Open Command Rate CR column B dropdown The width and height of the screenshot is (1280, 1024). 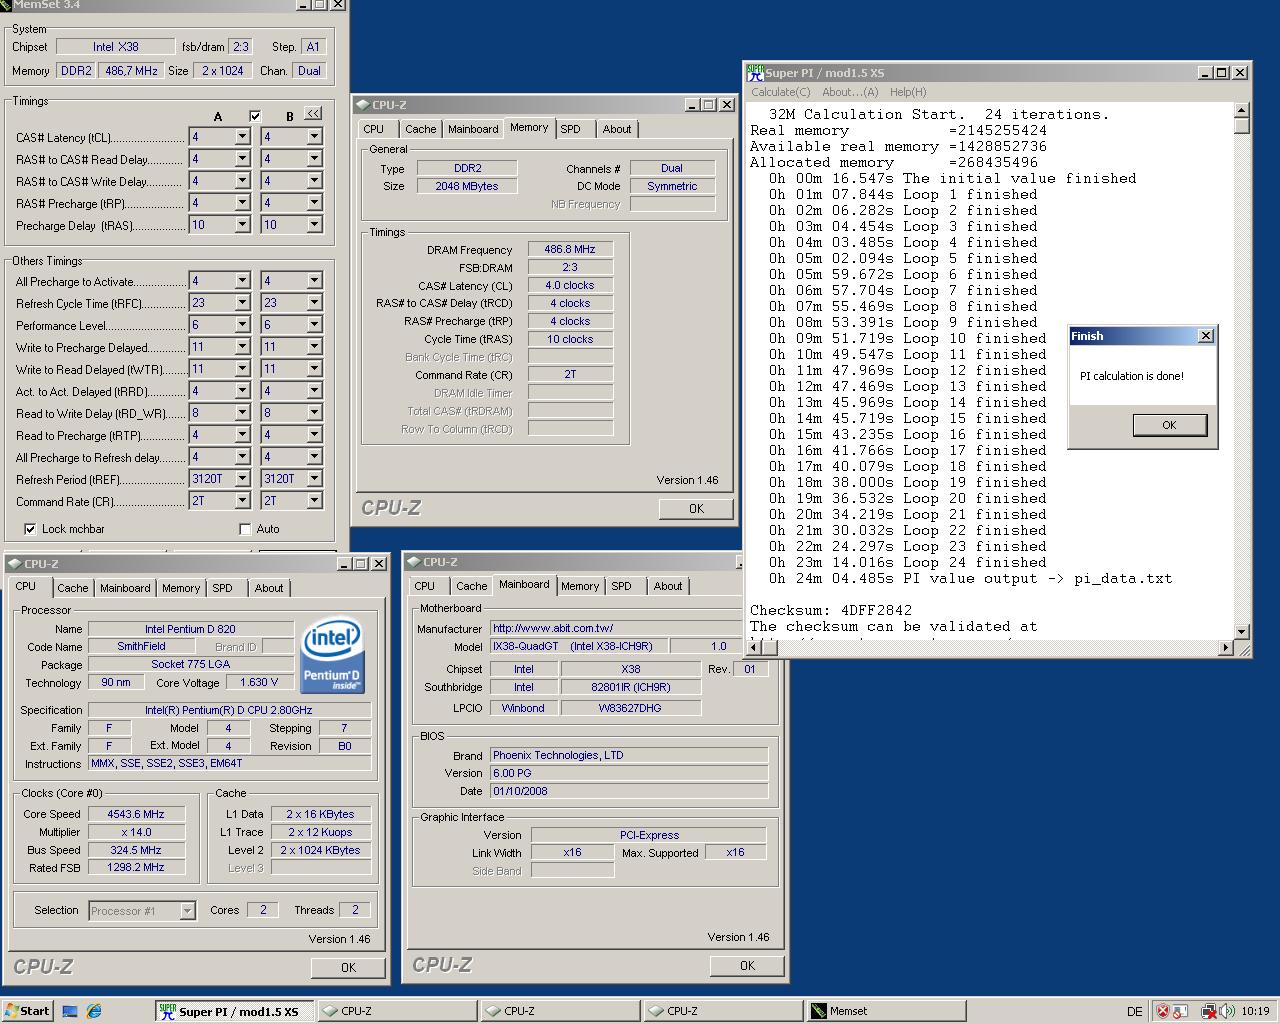[x=314, y=501]
